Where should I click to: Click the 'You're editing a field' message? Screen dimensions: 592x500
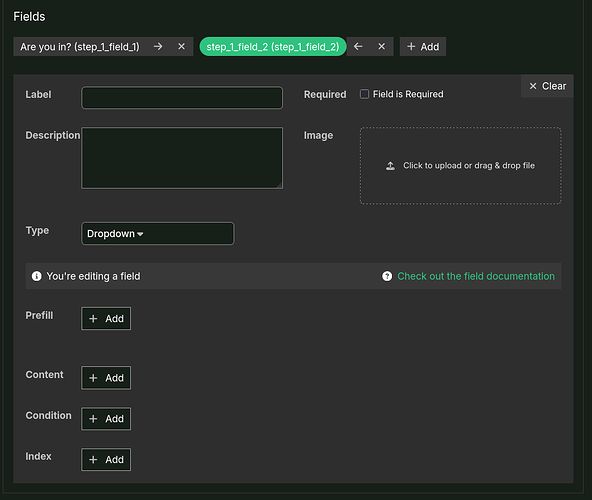pyautogui.click(x=93, y=276)
